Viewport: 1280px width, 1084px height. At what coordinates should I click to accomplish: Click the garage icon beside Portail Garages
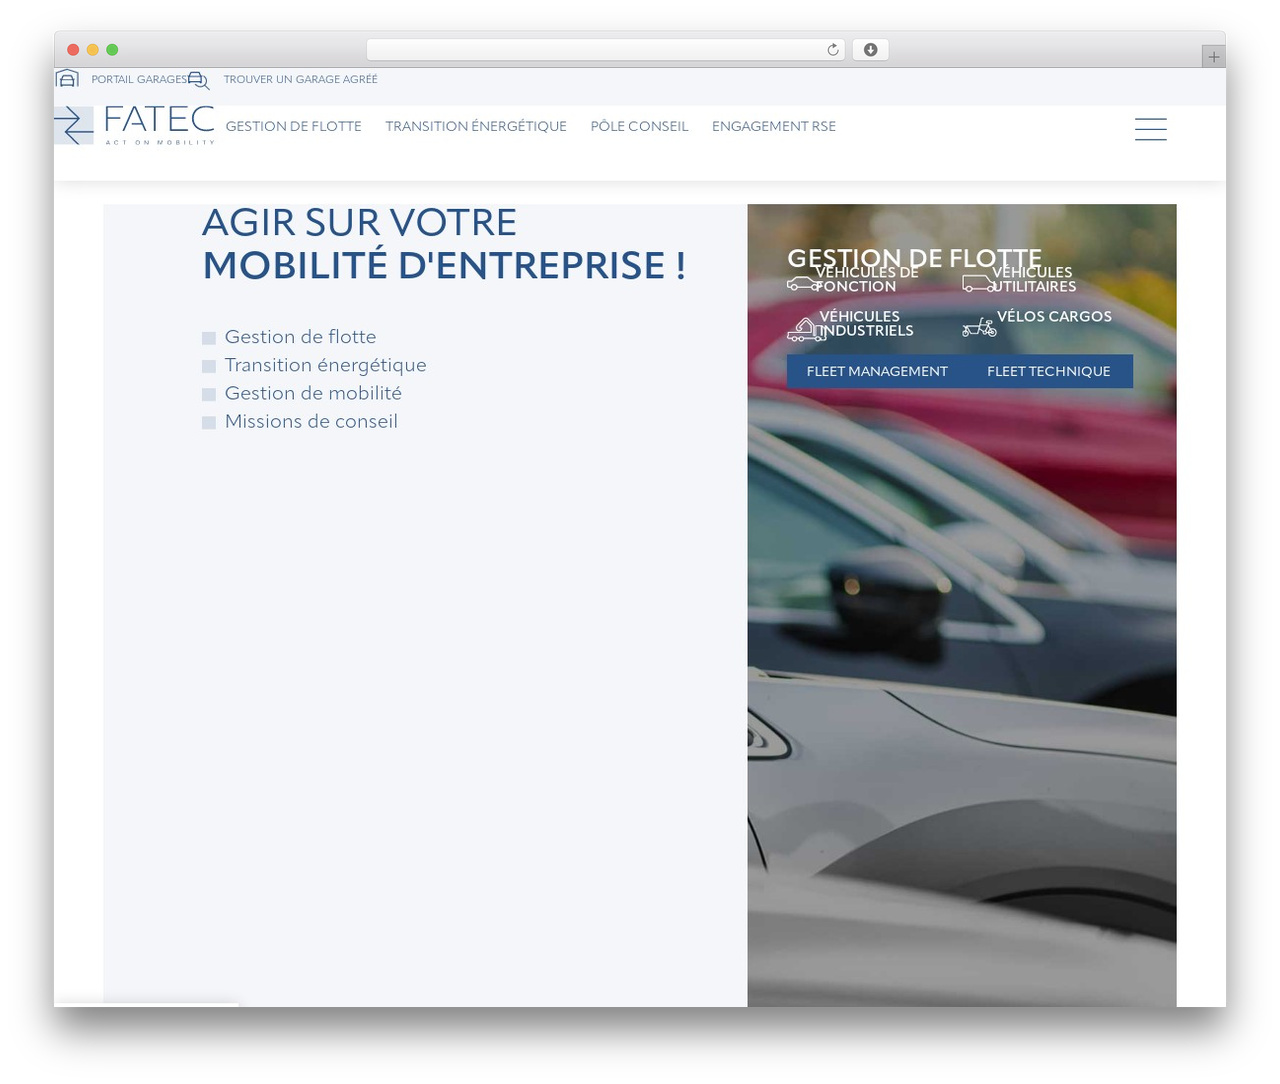pos(67,79)
